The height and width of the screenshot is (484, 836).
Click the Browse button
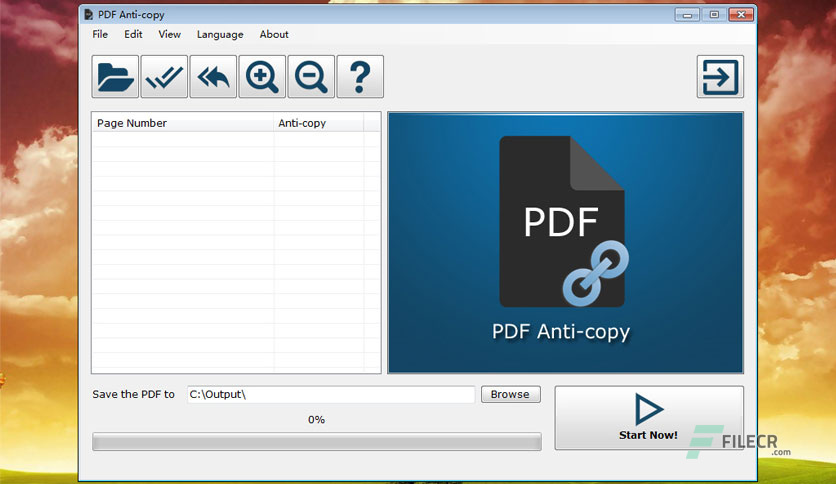coord(511,394)
